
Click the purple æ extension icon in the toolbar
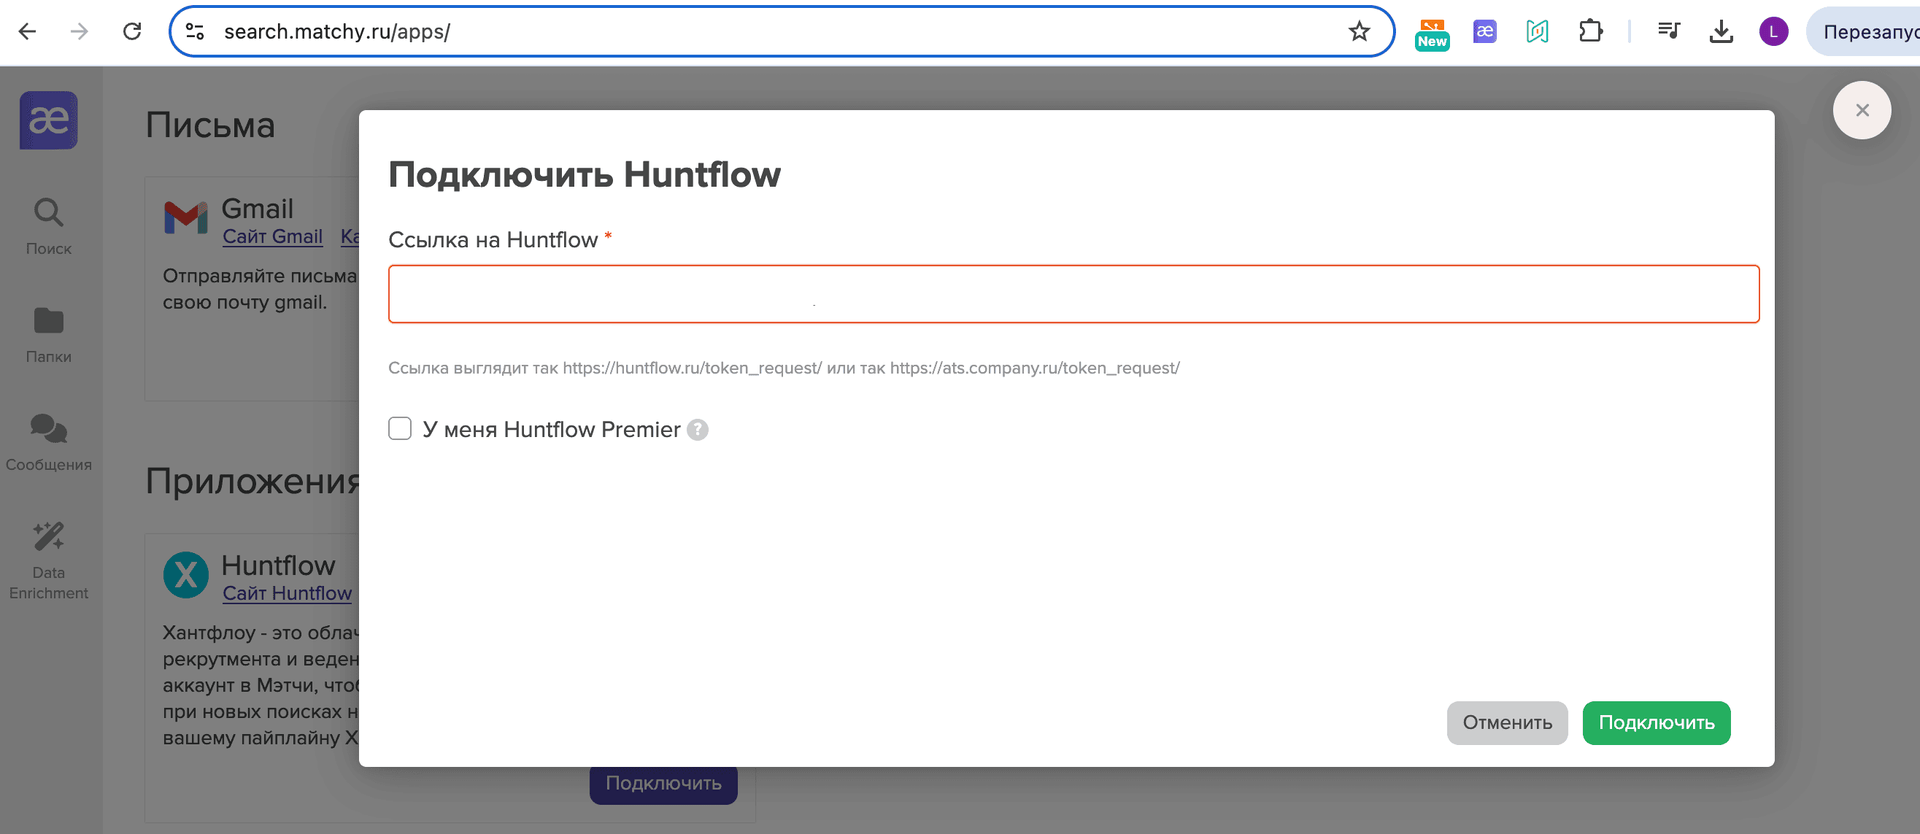pyautogui.click(x=1485, y=32)
